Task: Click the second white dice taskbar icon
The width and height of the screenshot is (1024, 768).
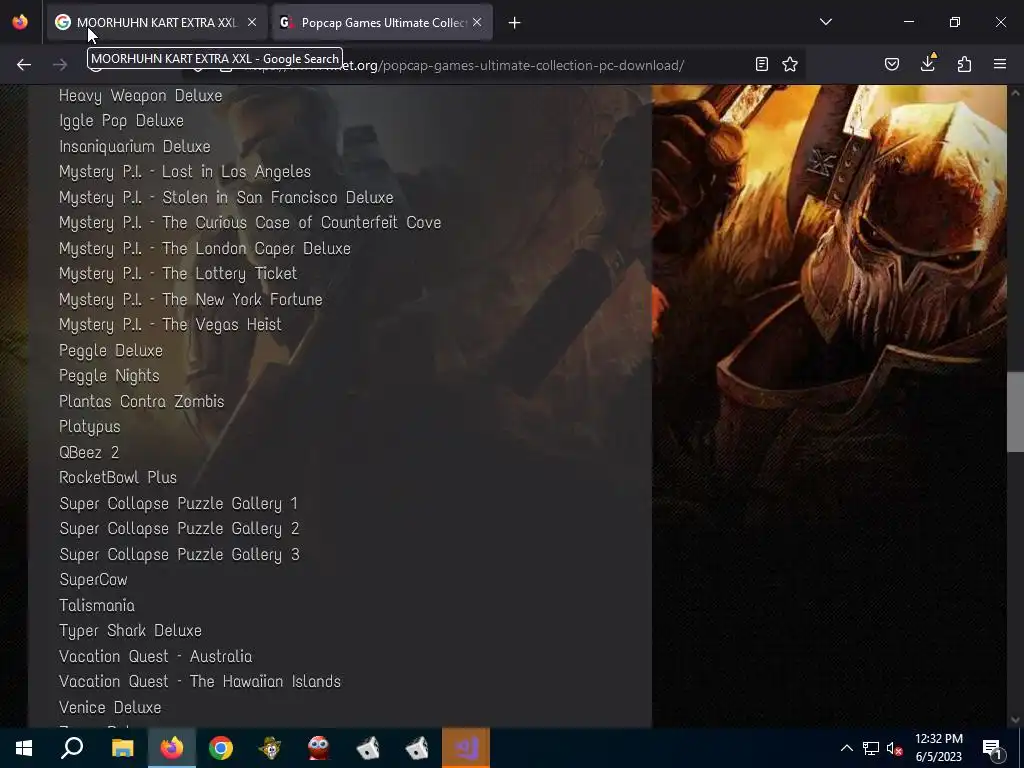Action: pyautogui.click(x=417, y=748)
